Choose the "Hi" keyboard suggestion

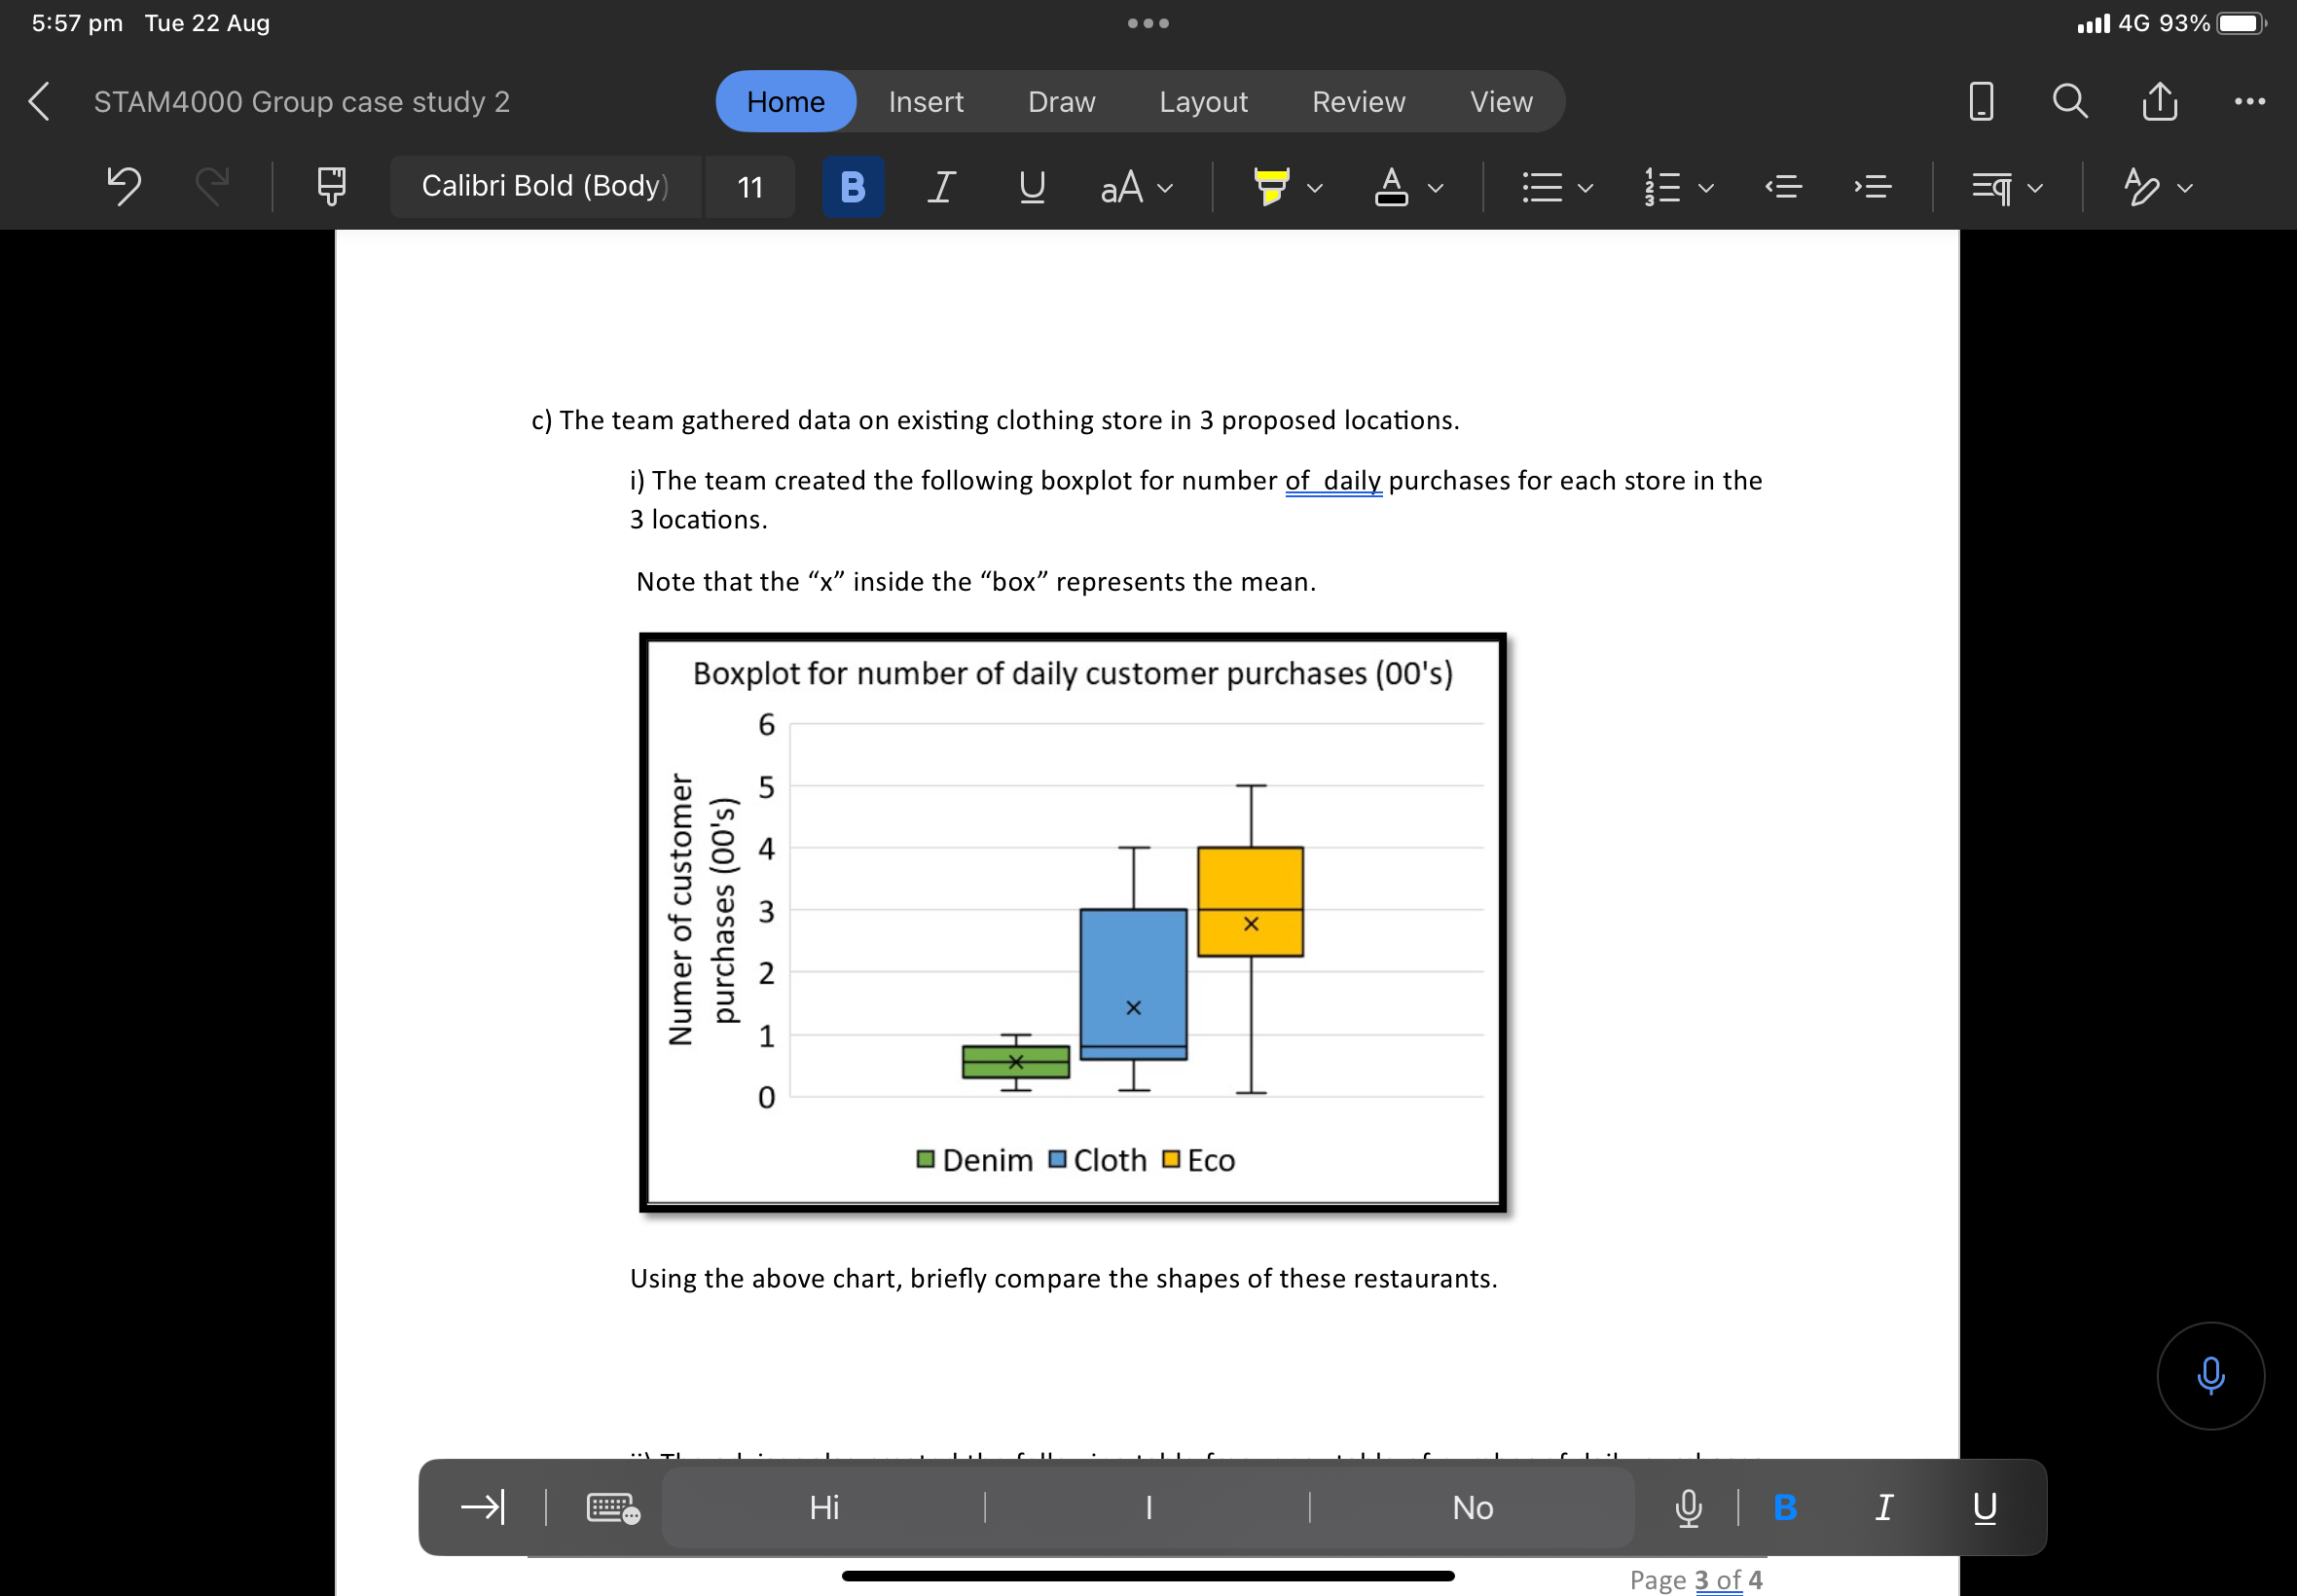[x=823, y=1507]
